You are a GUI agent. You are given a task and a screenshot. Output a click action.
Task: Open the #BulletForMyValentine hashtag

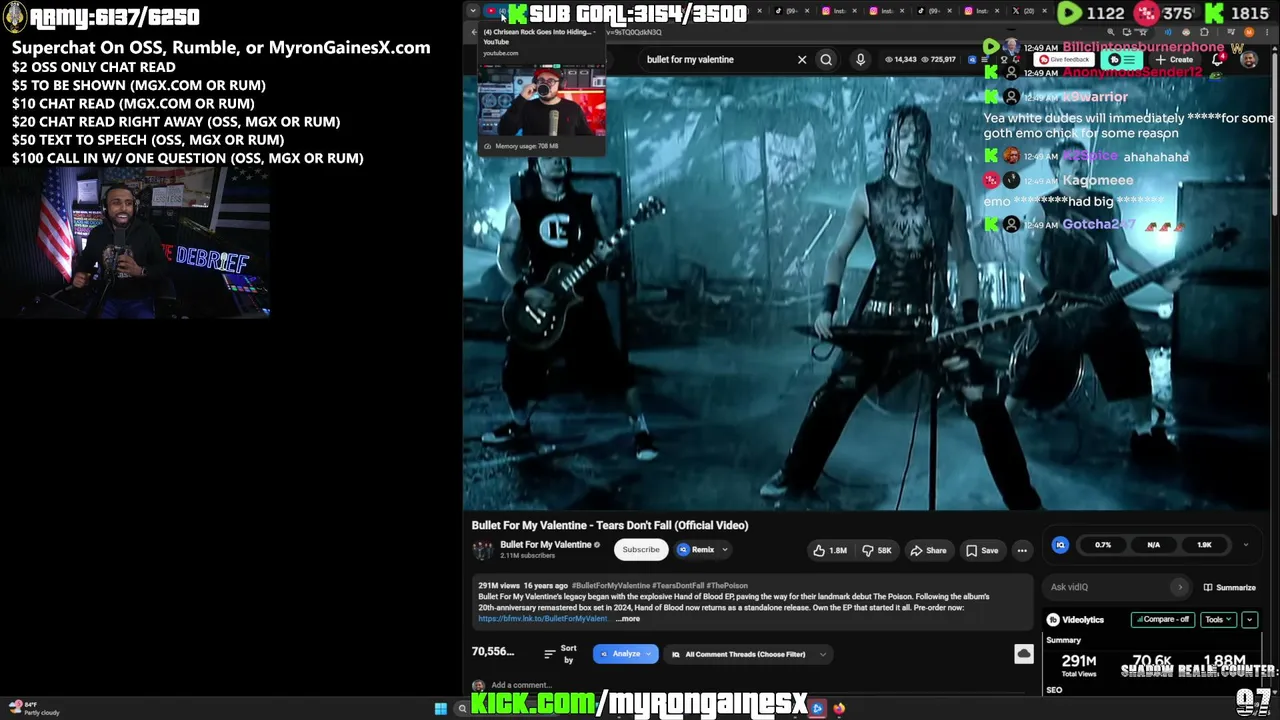click(610, 586)
